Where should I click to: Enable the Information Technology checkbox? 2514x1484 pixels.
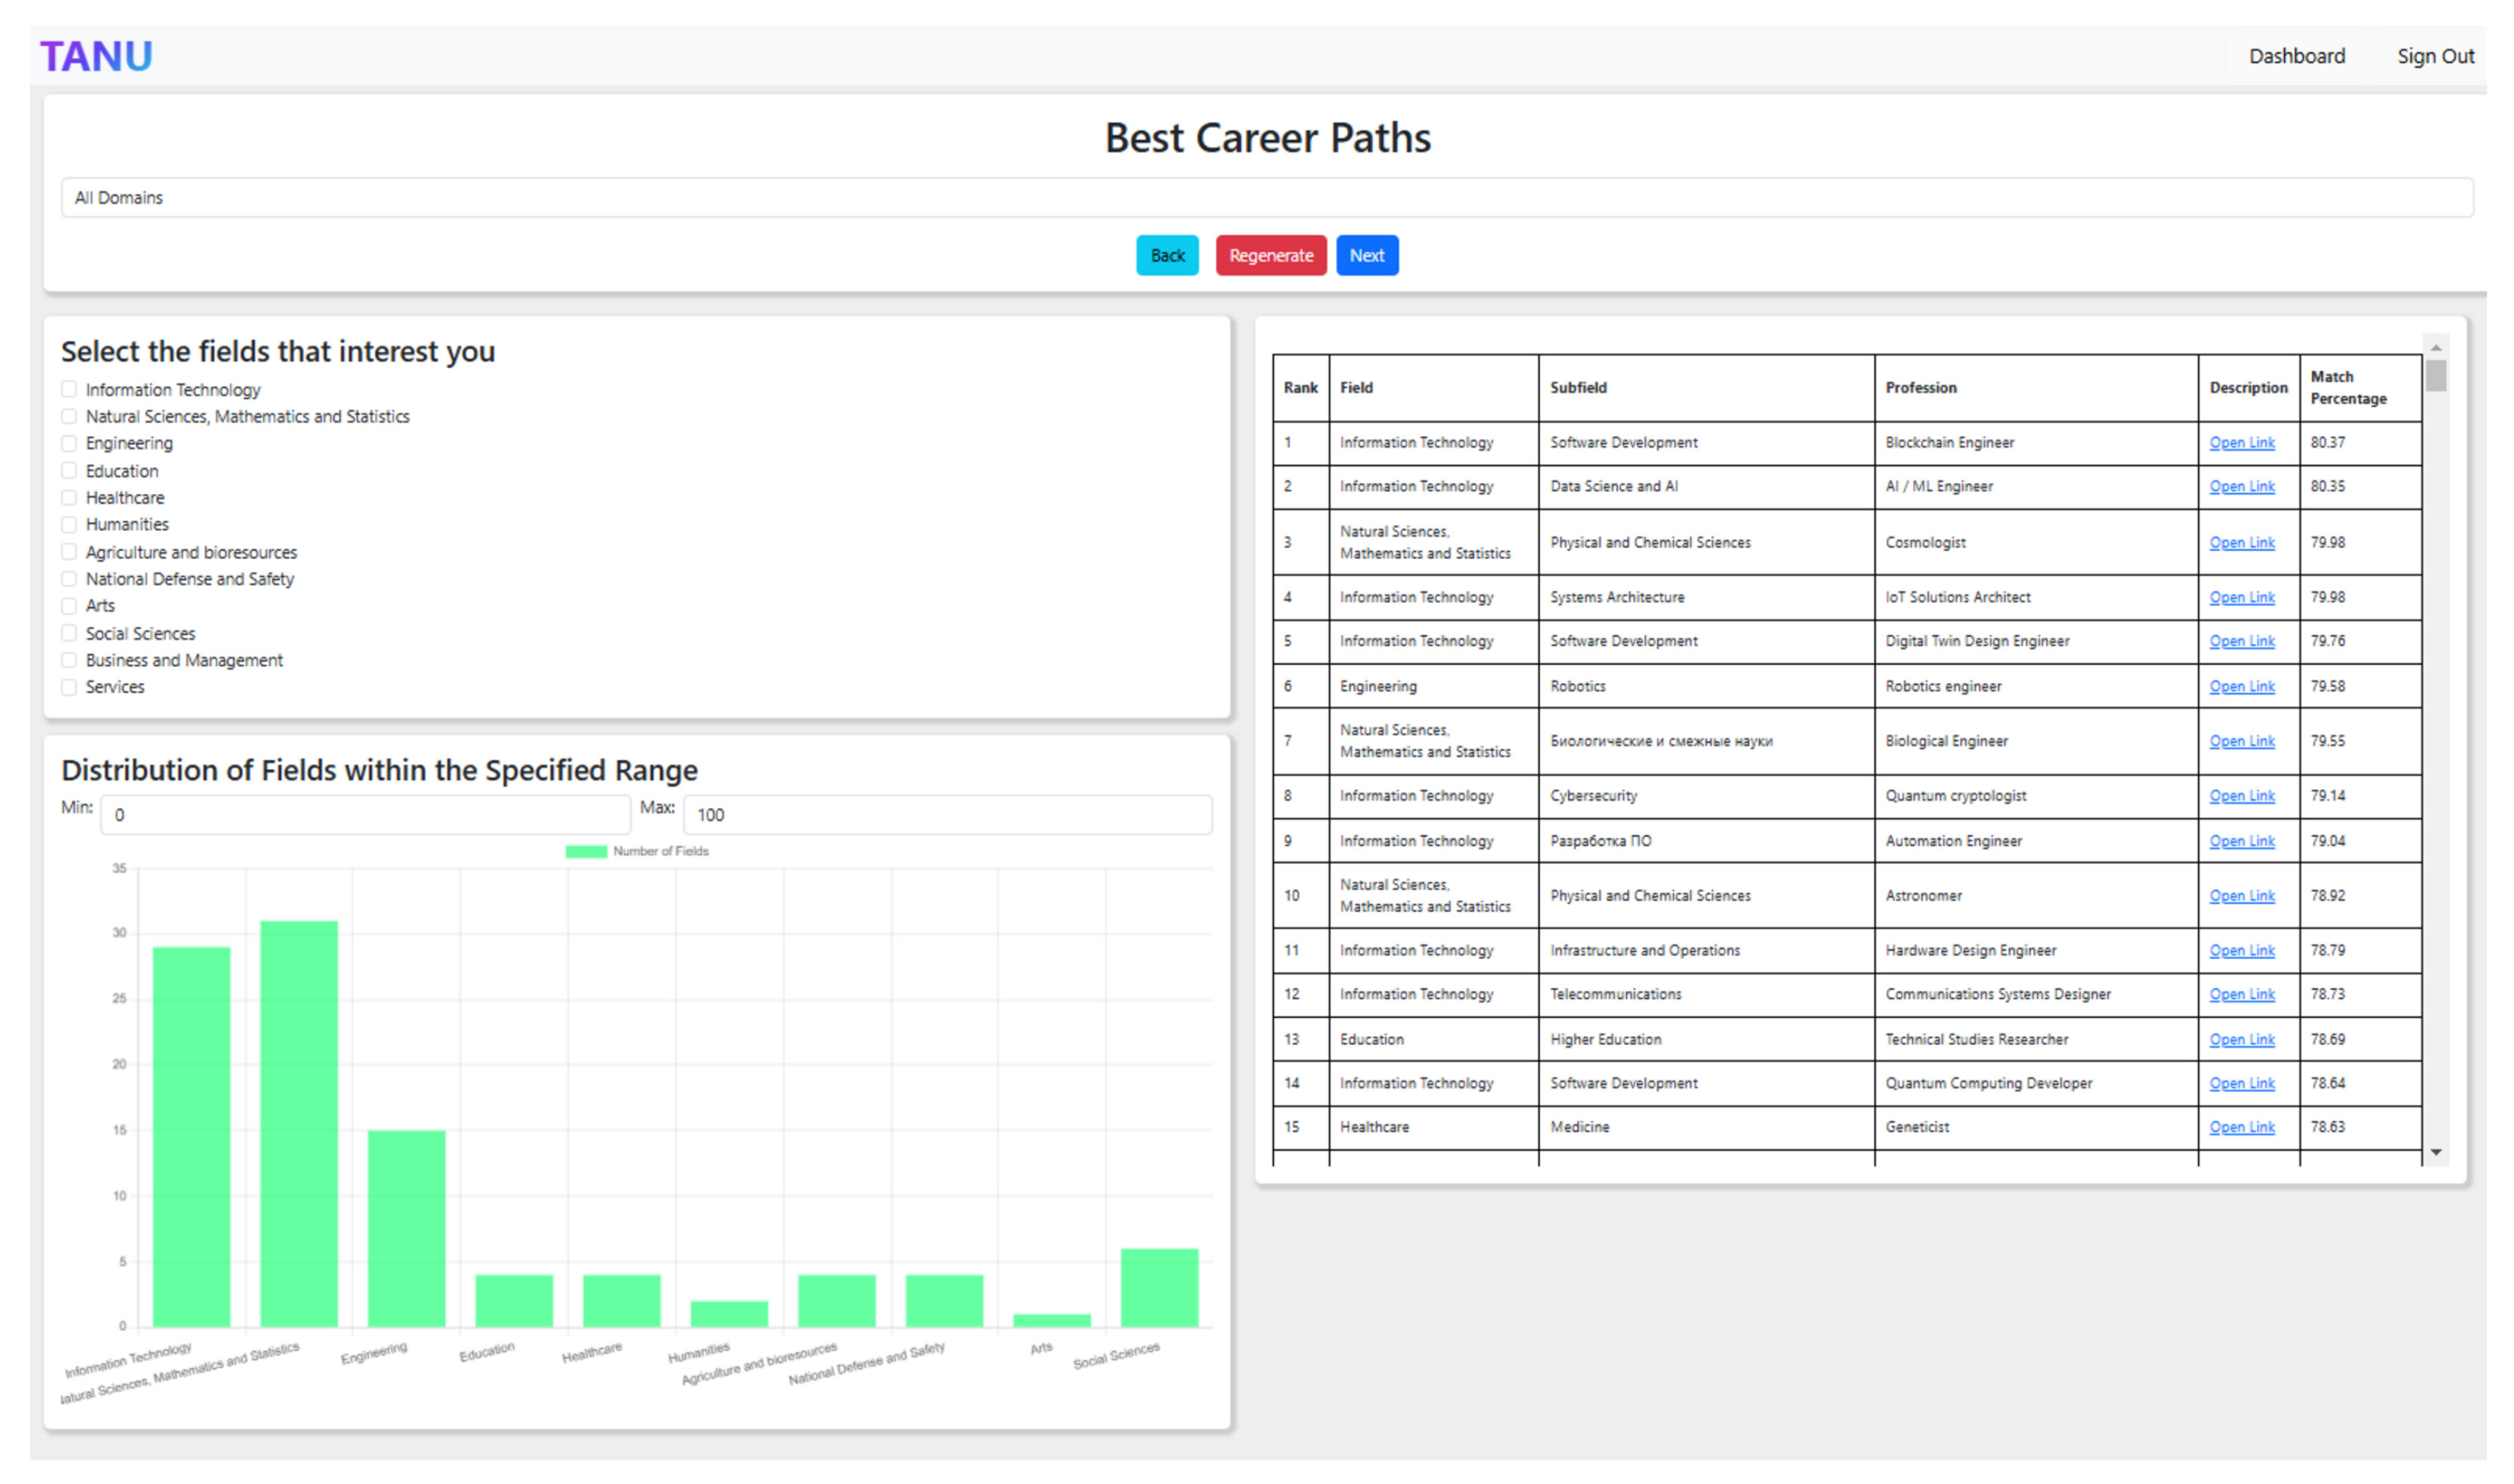[x=69, y=389]
